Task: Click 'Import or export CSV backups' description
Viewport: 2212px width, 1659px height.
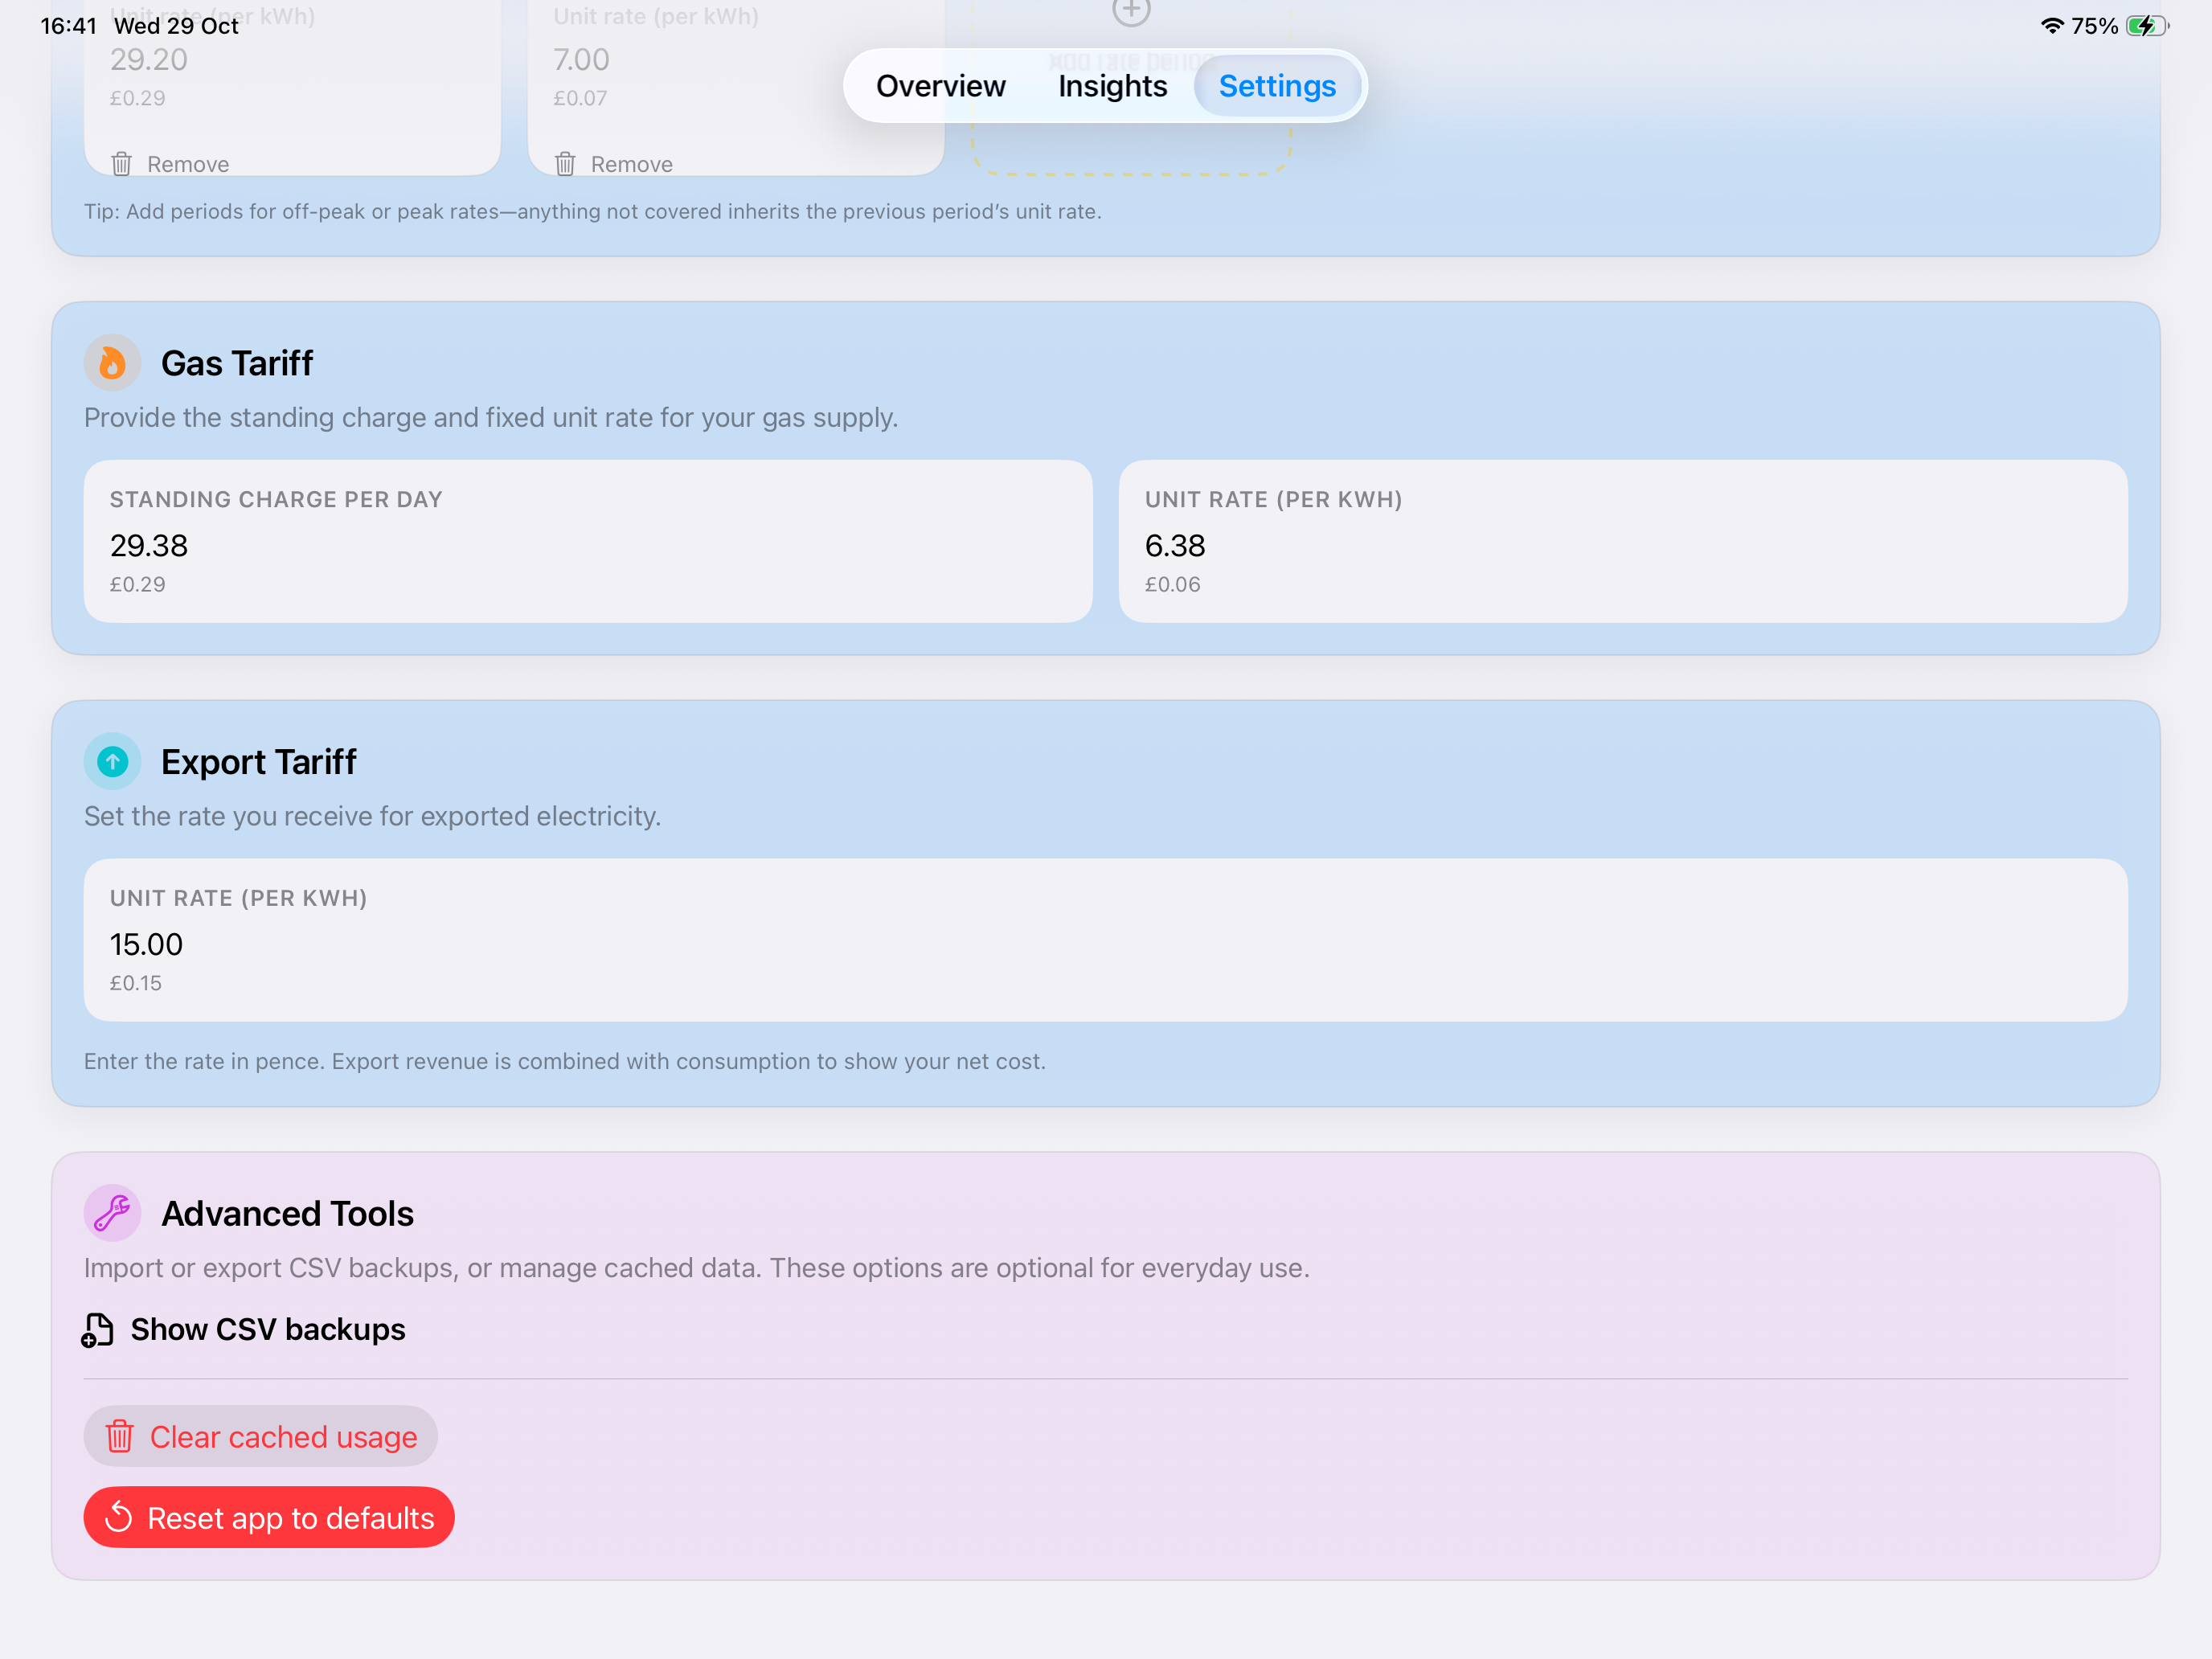Action: pos(697,1268)
